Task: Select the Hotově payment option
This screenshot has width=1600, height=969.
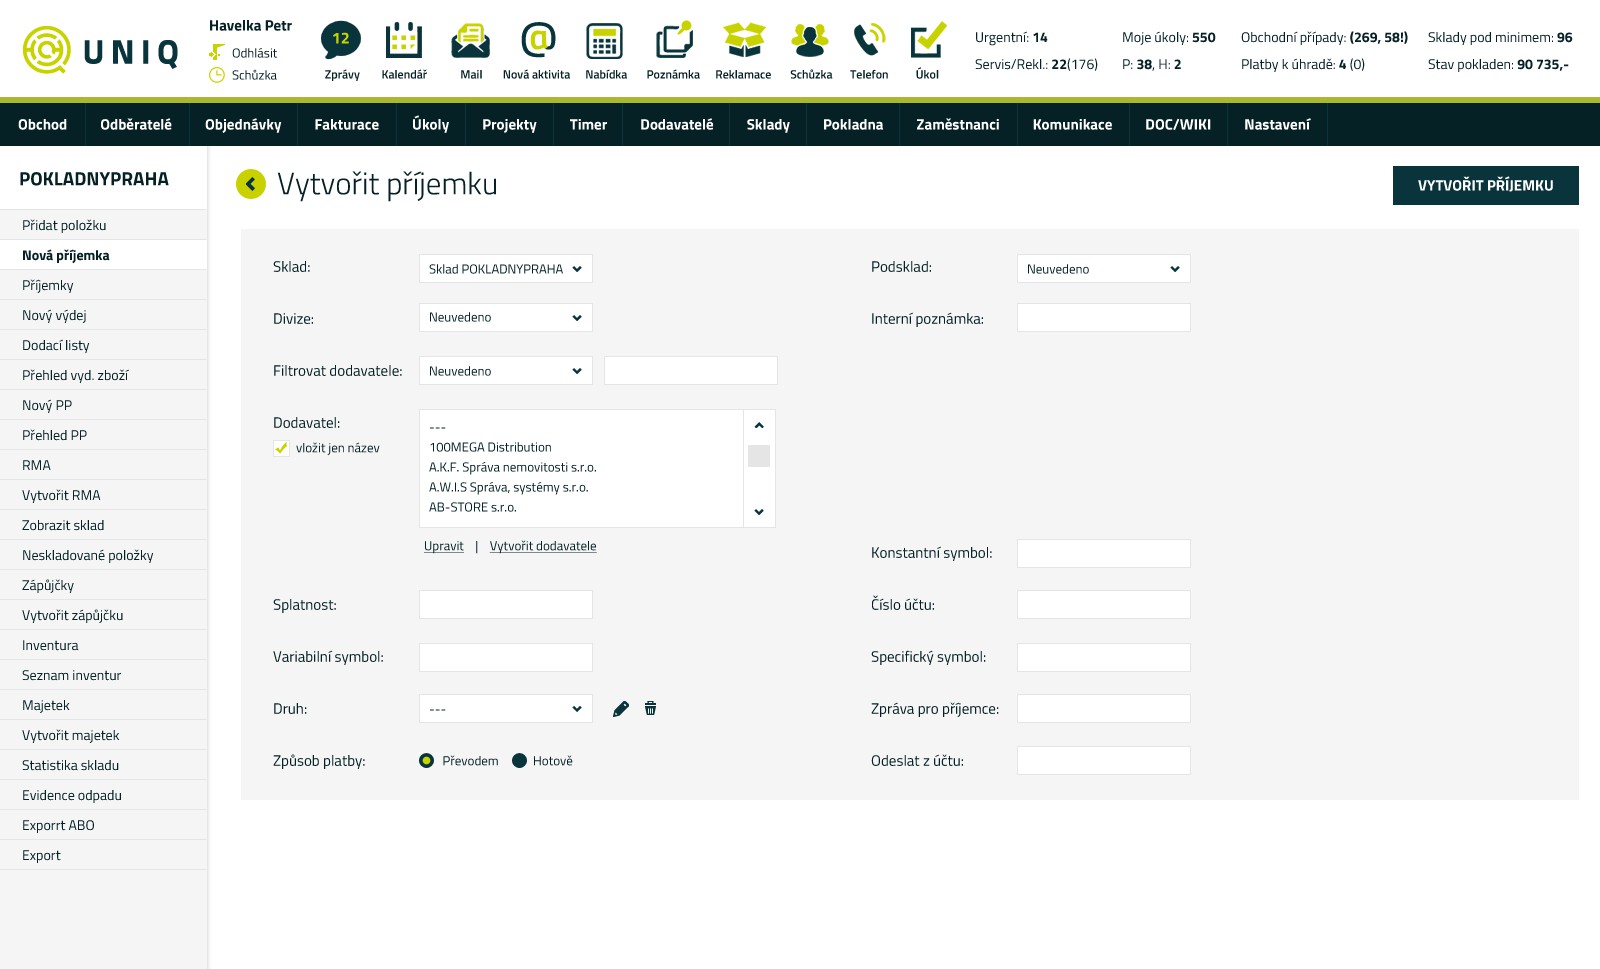Action: [x=519, y=760]
